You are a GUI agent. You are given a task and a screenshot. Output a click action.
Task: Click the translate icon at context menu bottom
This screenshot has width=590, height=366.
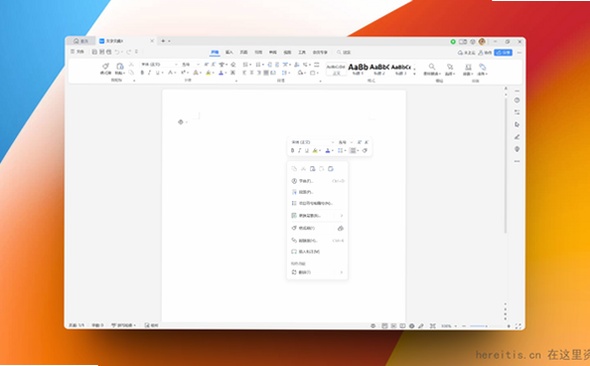[x=294, y=272]
